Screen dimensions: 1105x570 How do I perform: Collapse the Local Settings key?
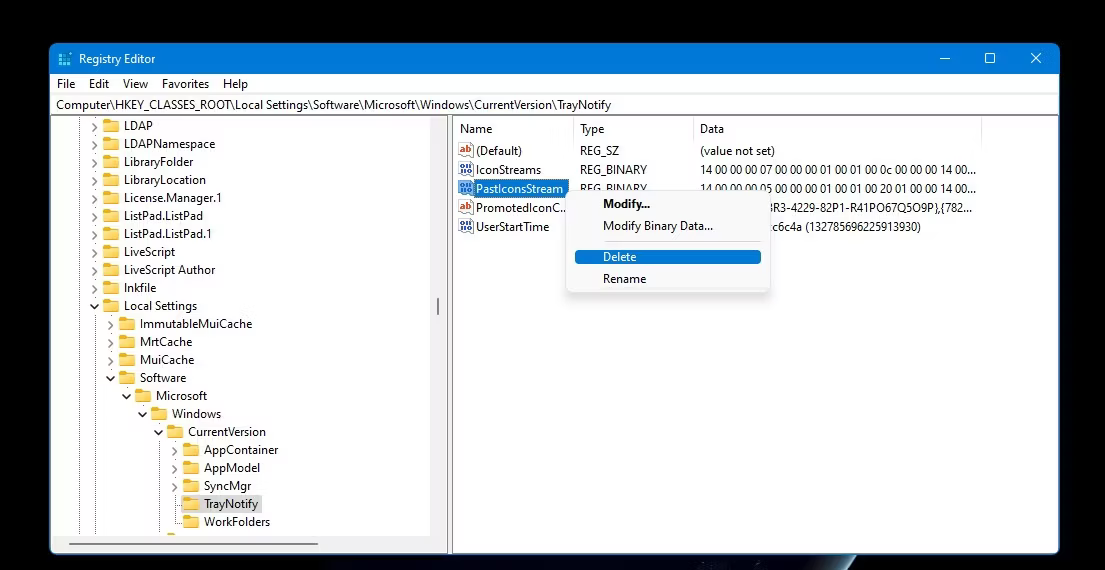coord(94,306)
